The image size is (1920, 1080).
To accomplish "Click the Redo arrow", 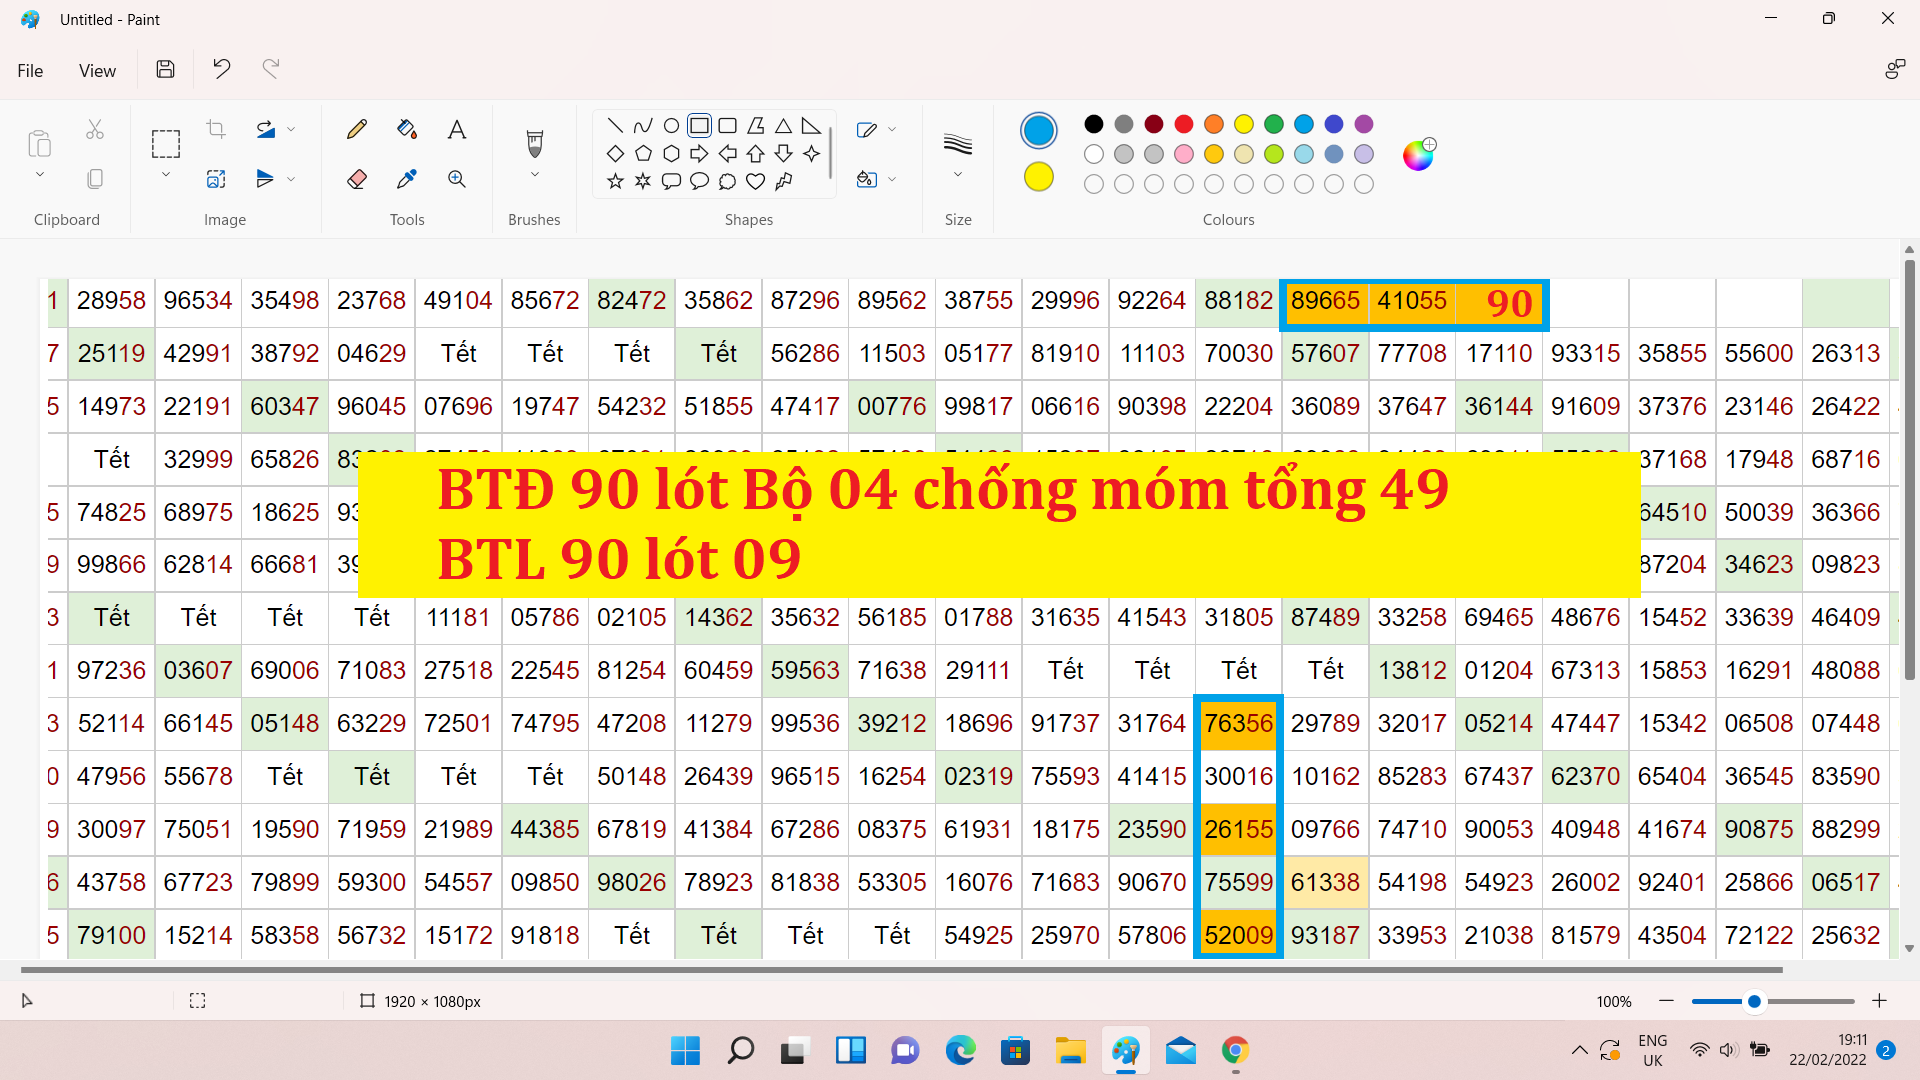I will pos(270,68).
